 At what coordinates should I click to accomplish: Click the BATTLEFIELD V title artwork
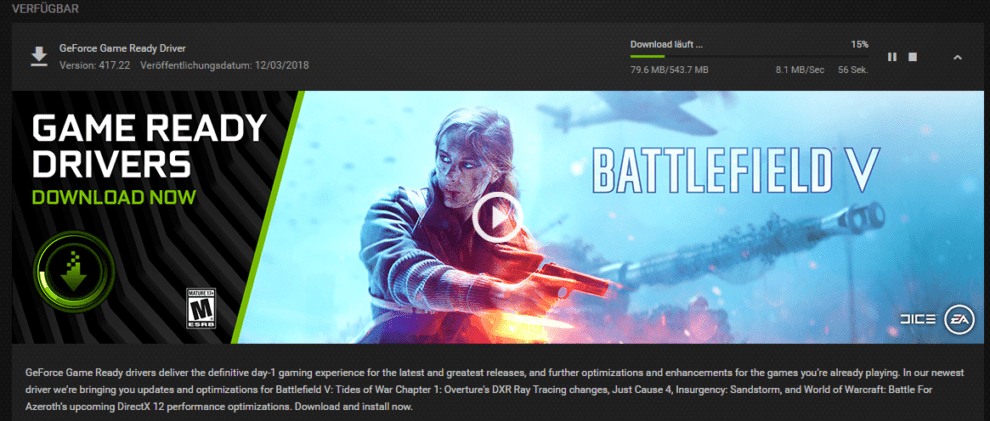[x=736, y=169]
